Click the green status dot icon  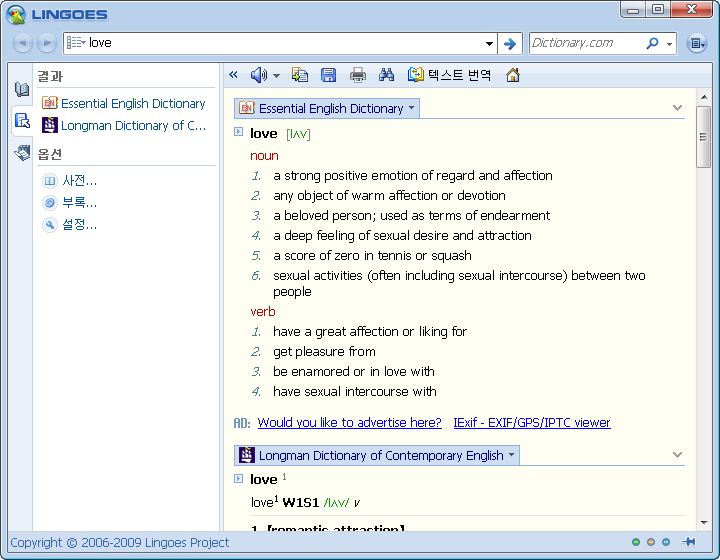[636, 542]
